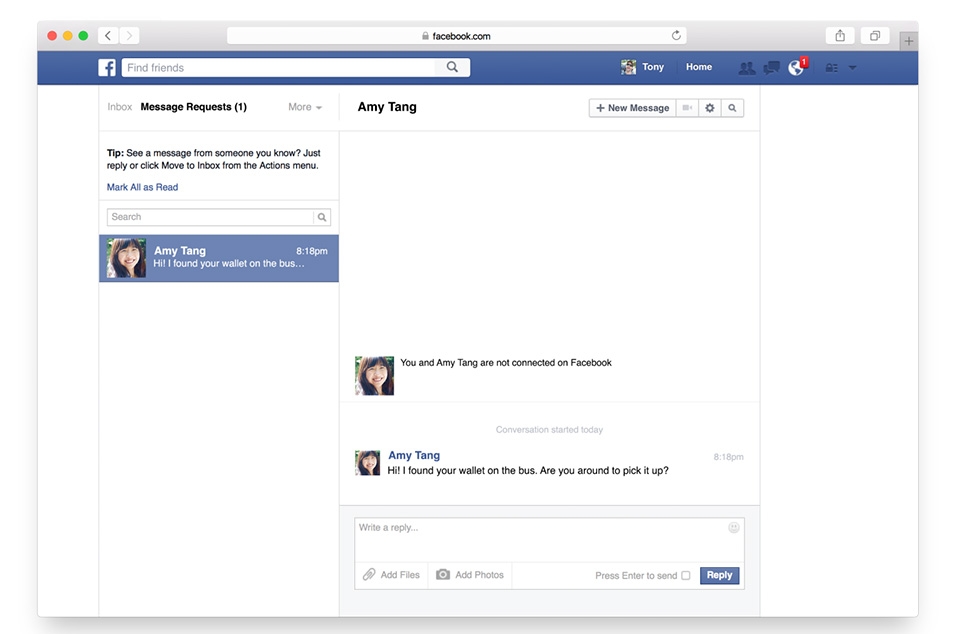
Task: Click the Add Files label
Action: click(400, 575)
